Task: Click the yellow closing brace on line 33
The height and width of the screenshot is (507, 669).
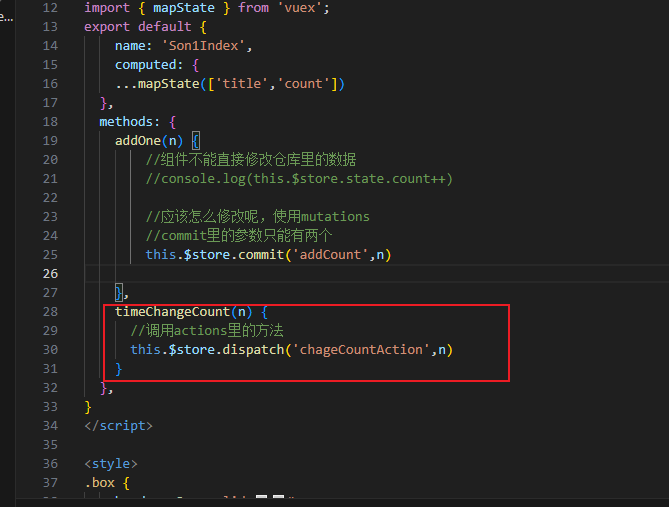Action: [88, 407]
